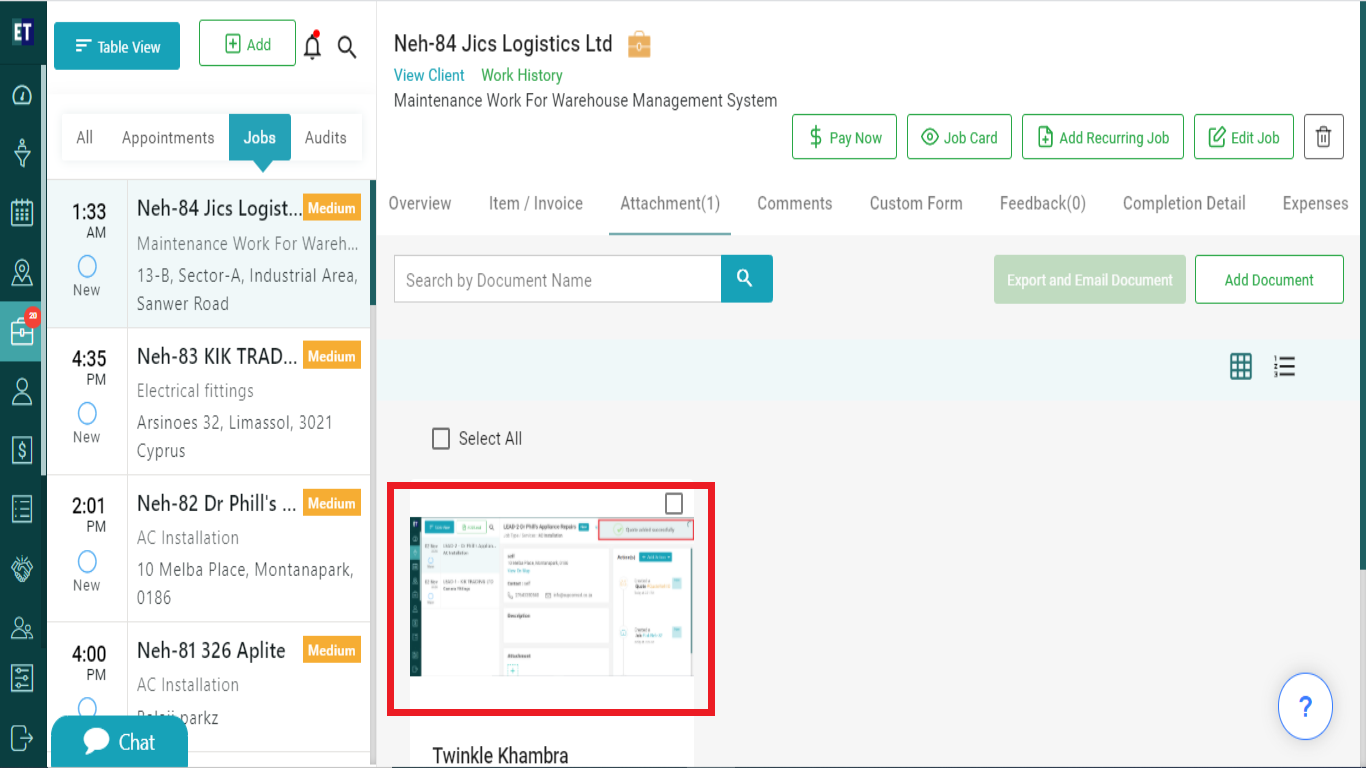
Task: Select the Neh-84 Jics Logistics job row
Action: coord(209,254)
